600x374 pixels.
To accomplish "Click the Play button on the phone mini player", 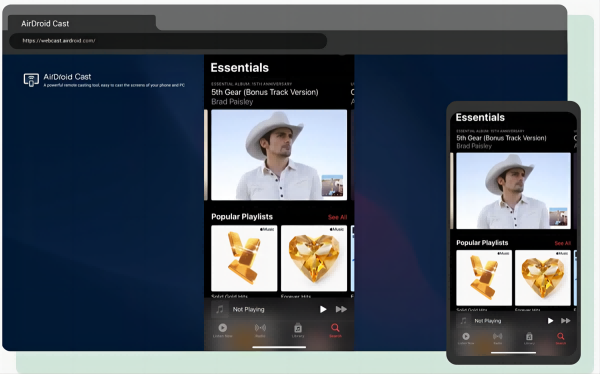I will point(550,321).
